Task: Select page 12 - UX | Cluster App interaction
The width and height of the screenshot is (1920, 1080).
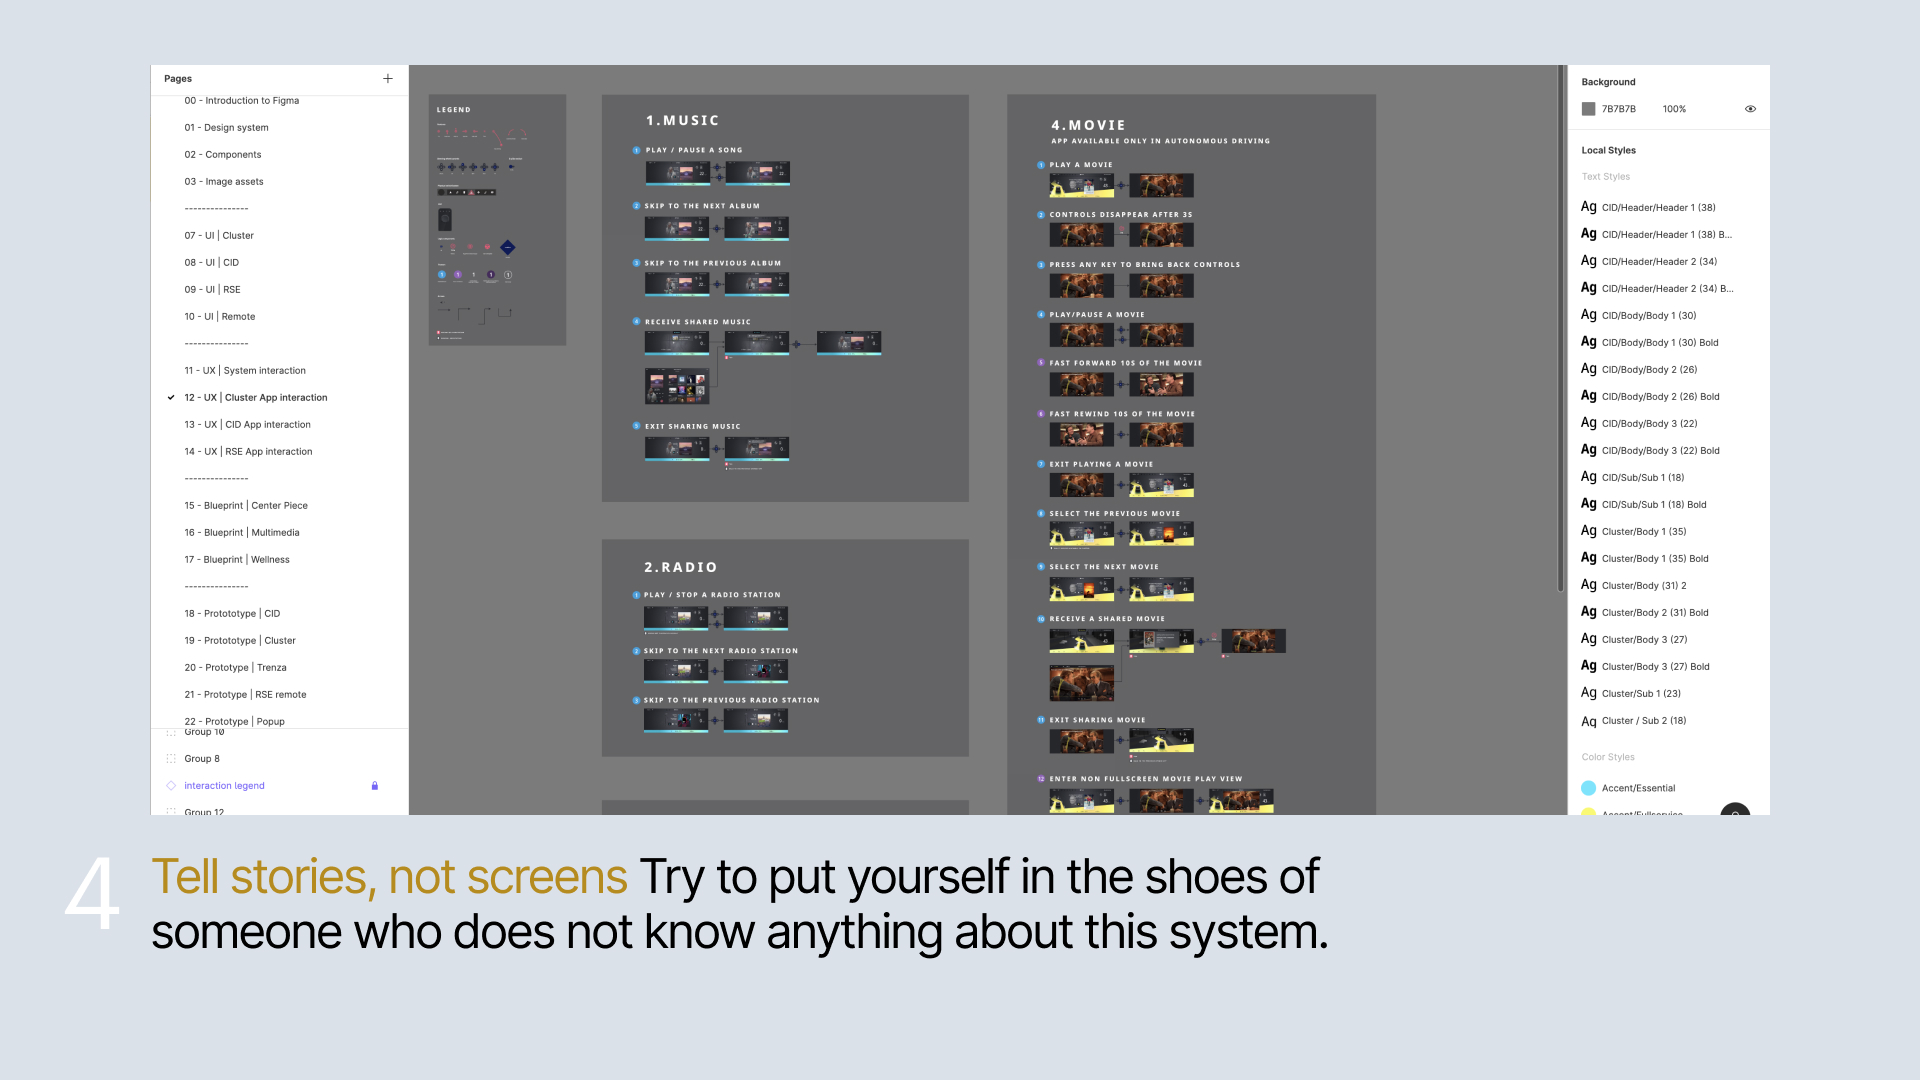Action: [x=255, y=398]
